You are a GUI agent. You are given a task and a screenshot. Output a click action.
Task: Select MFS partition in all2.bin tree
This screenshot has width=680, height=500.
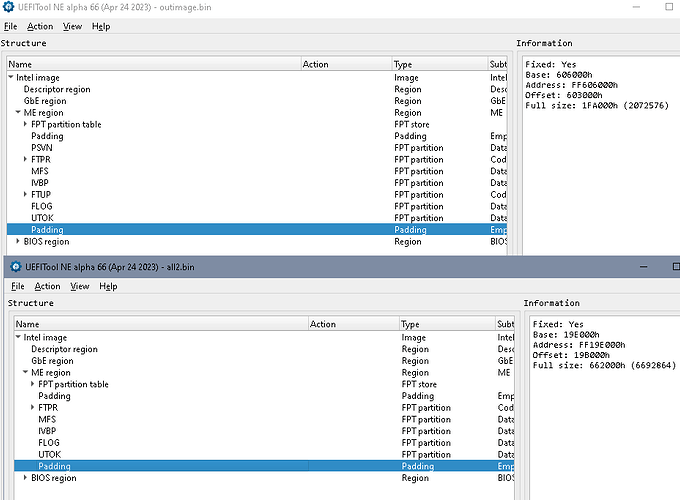coord(47,419)
